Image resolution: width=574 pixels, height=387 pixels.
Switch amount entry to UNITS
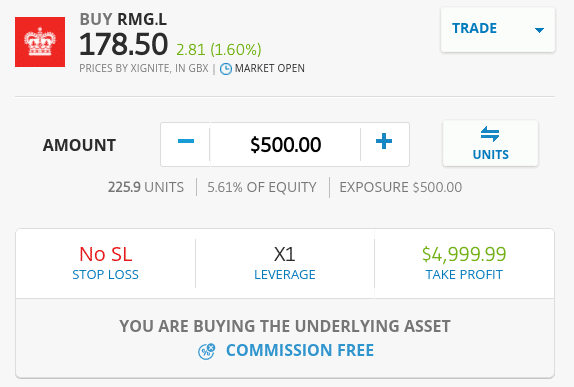point(490,144)
